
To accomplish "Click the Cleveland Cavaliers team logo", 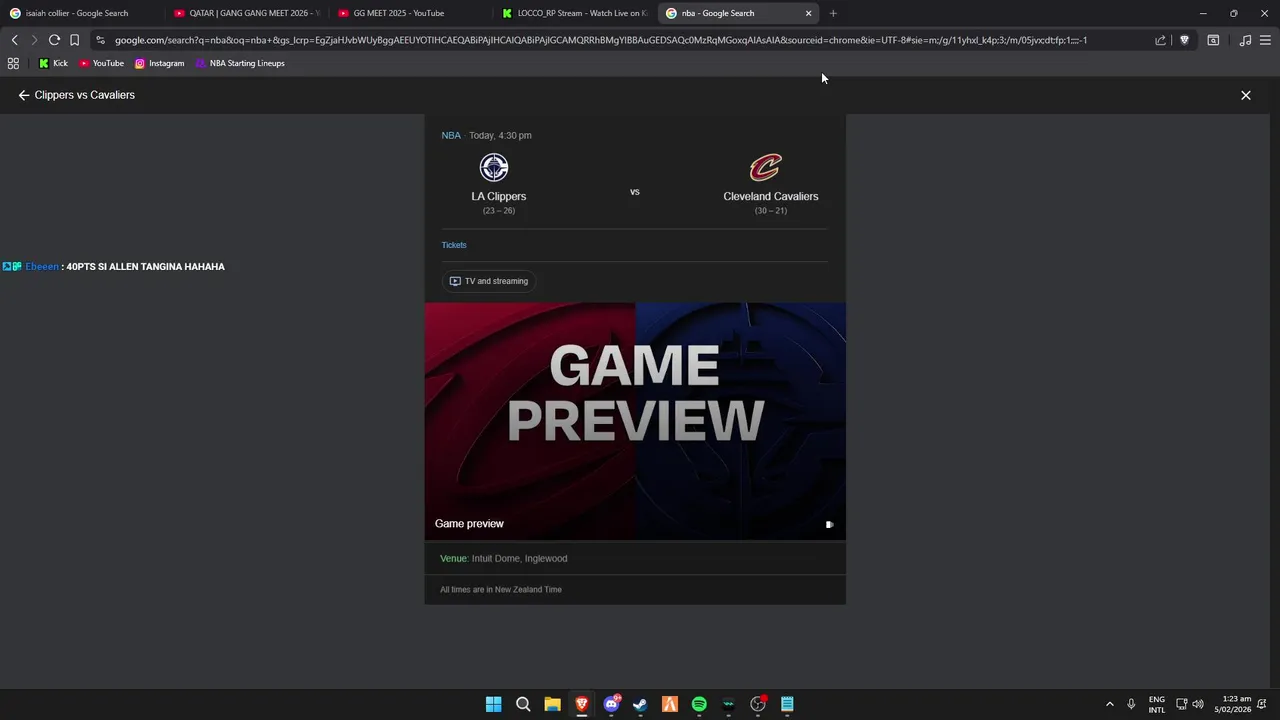I will click(766, 167).
